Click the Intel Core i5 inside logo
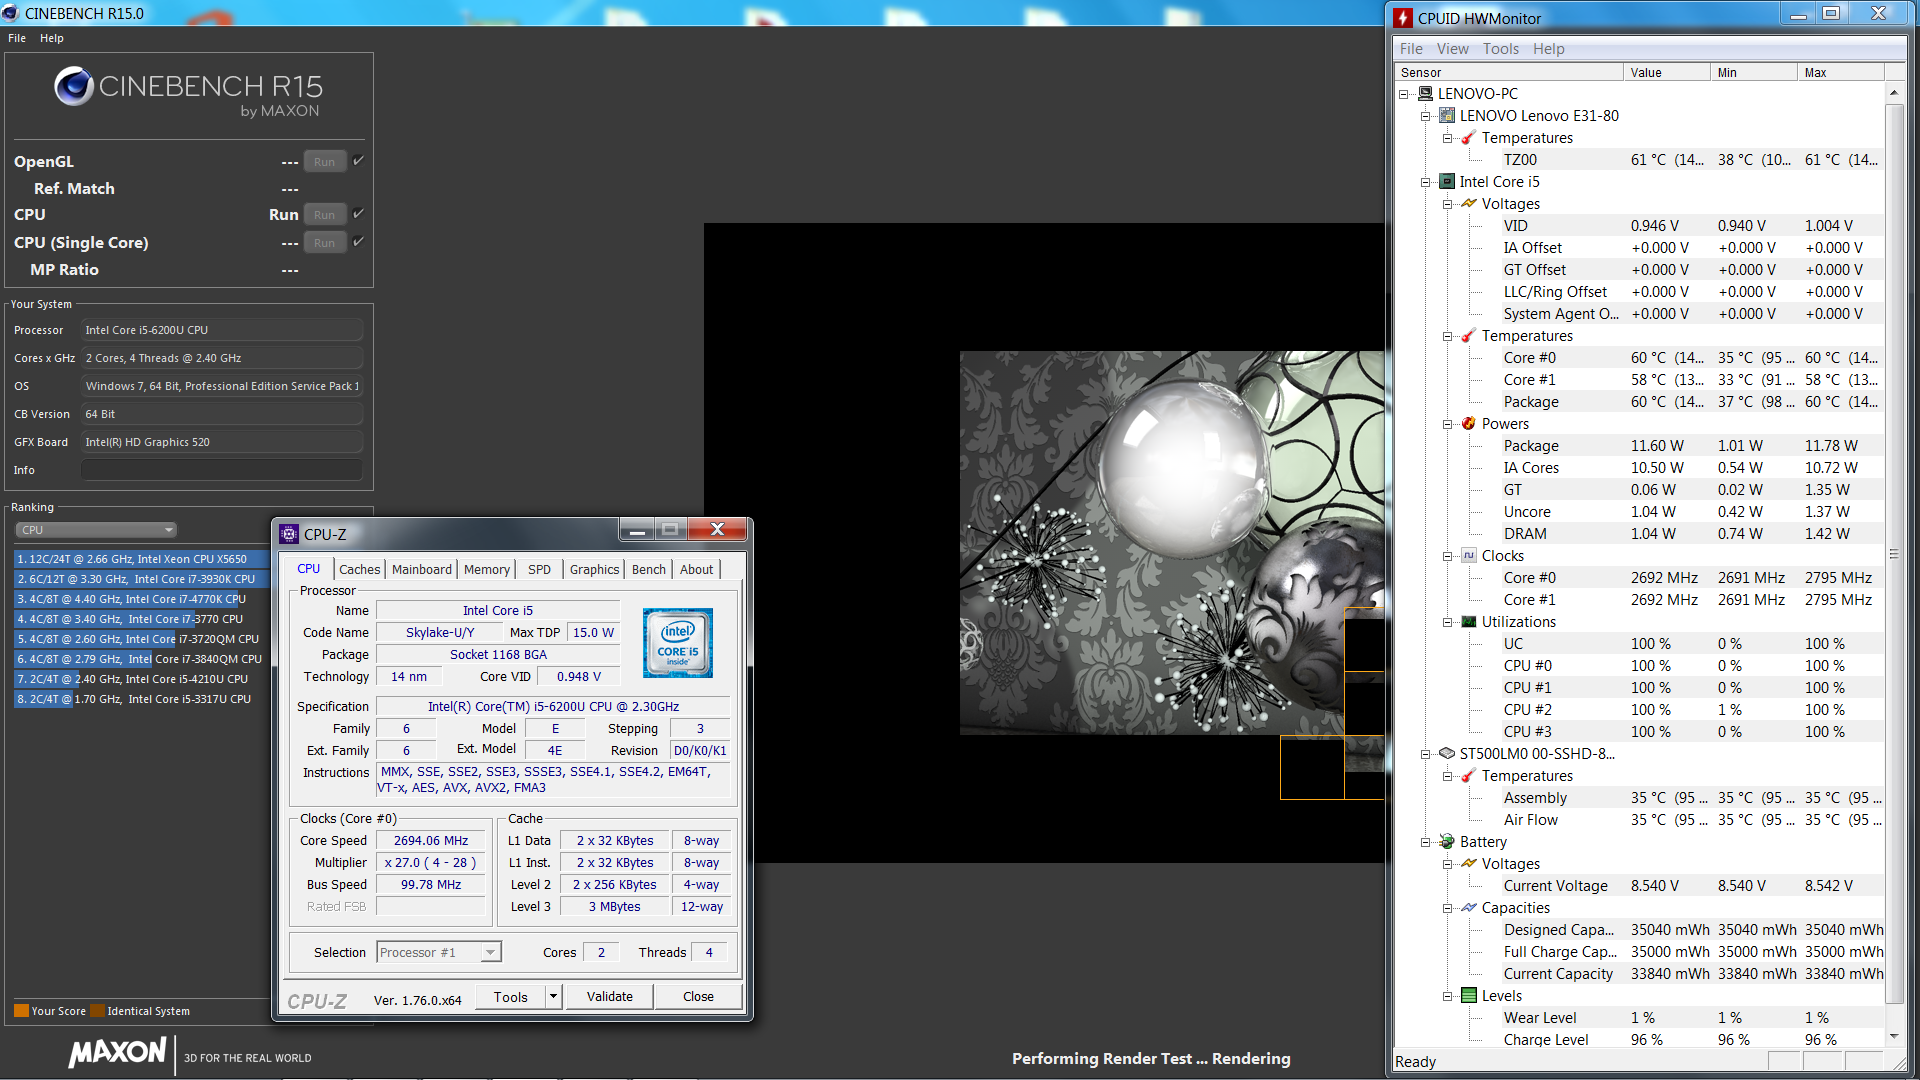The height and width of the screenshot is (1080, 1920). point(678,642)
